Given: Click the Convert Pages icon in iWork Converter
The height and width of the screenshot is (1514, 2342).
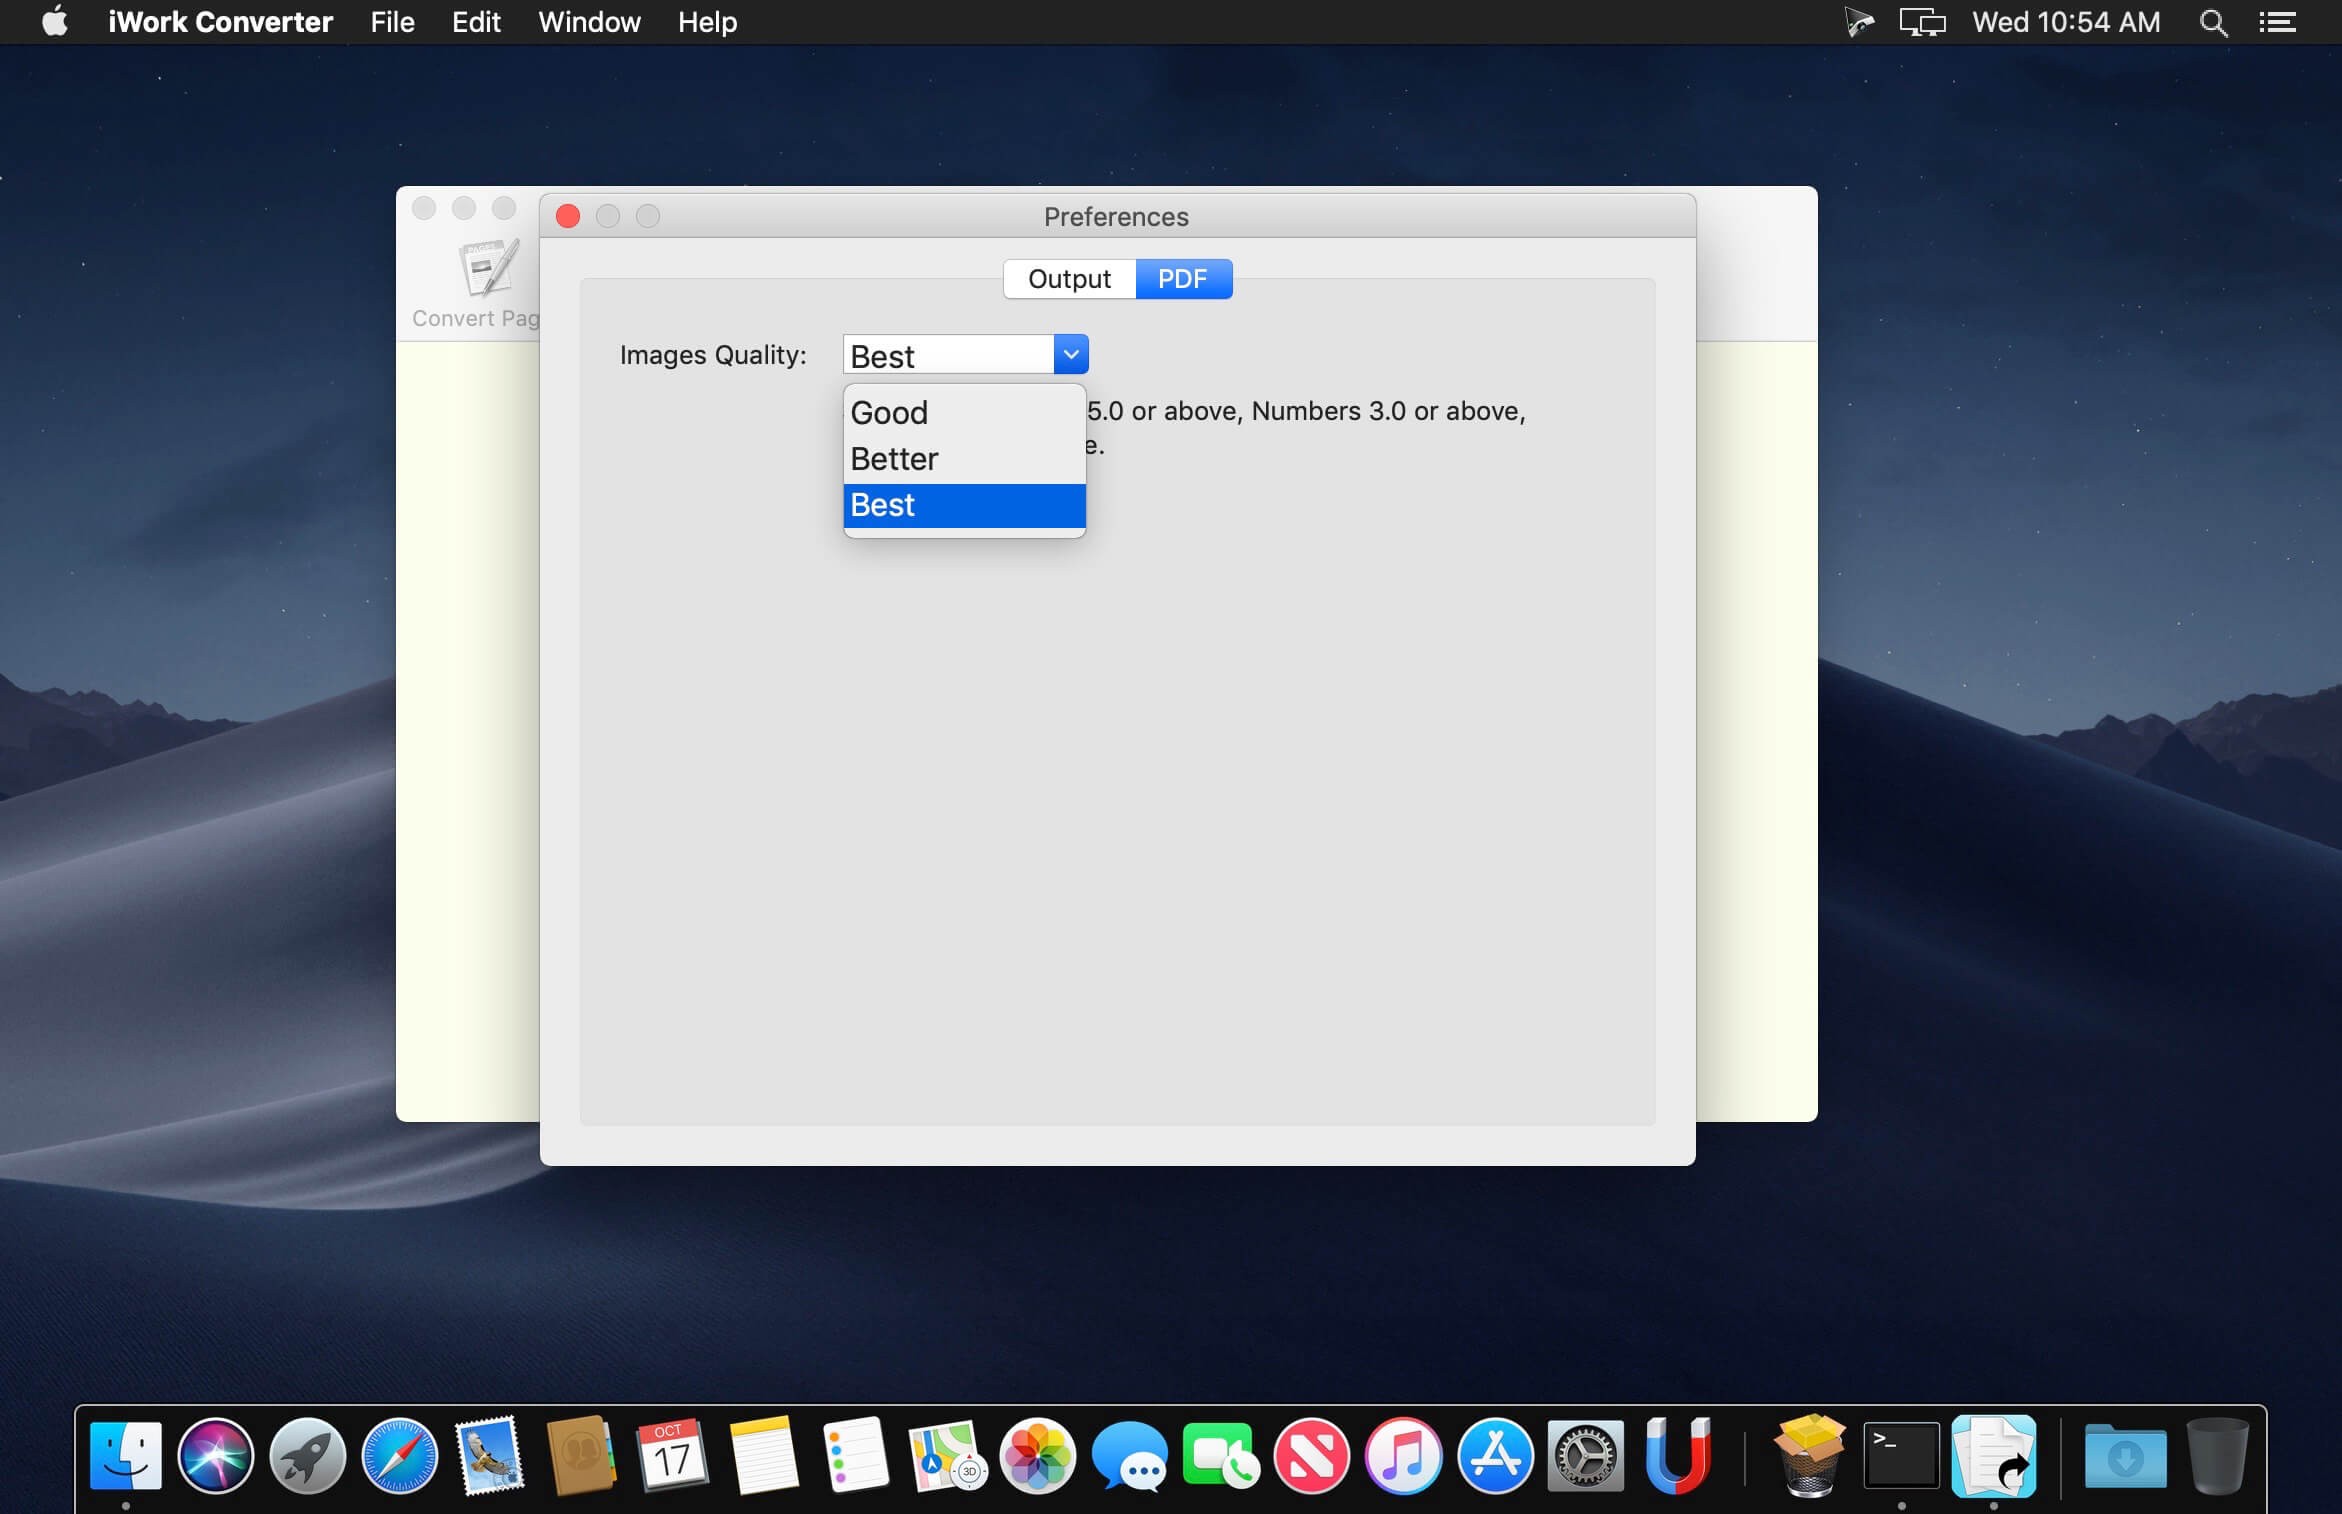Looking at the screenshot, I should click(x=485, y=268).
